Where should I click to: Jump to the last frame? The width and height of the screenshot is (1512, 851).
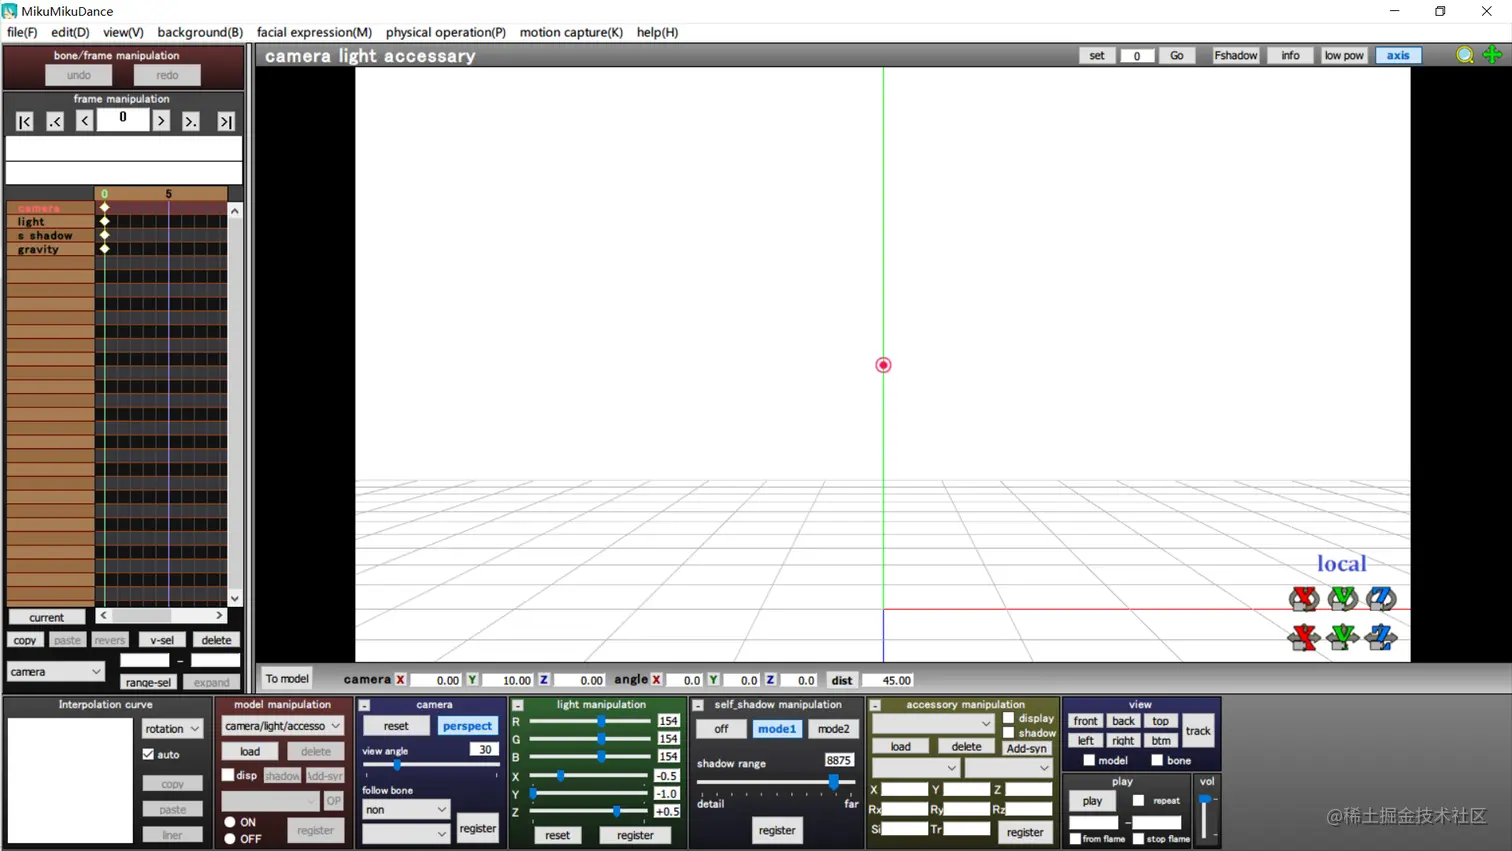[x=226, y=122]
